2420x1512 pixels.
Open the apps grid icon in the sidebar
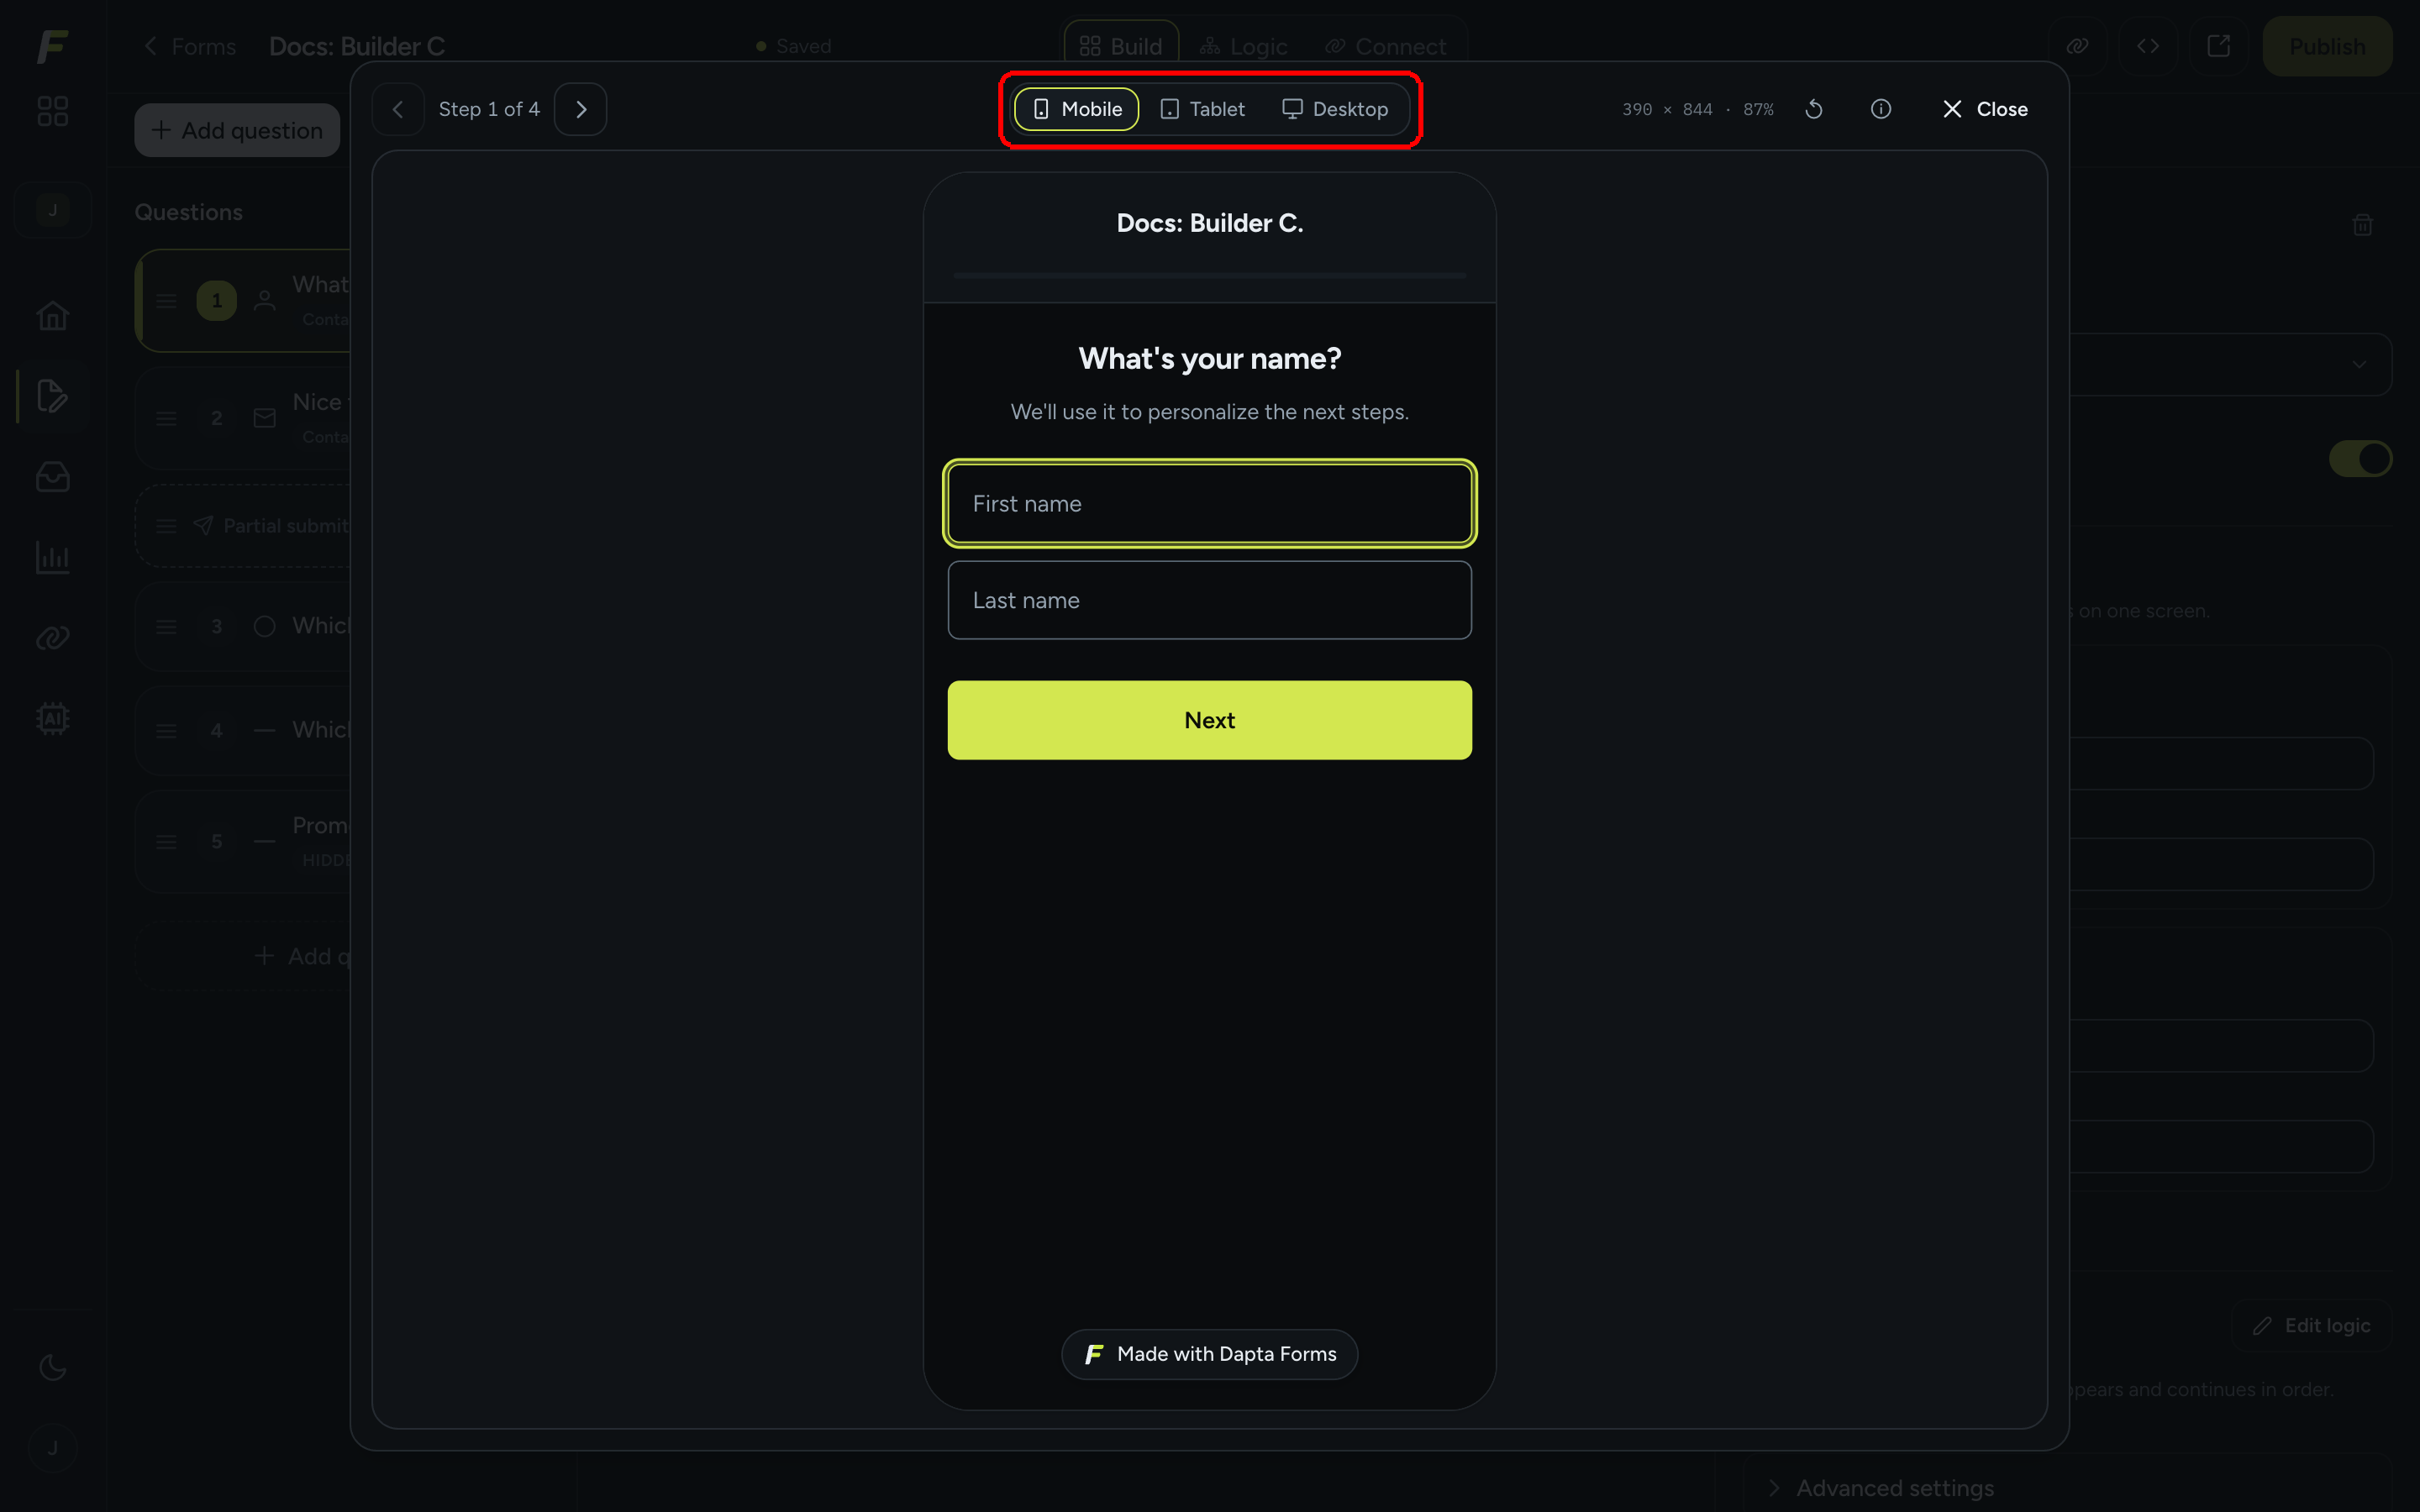[x=52, y=111]
